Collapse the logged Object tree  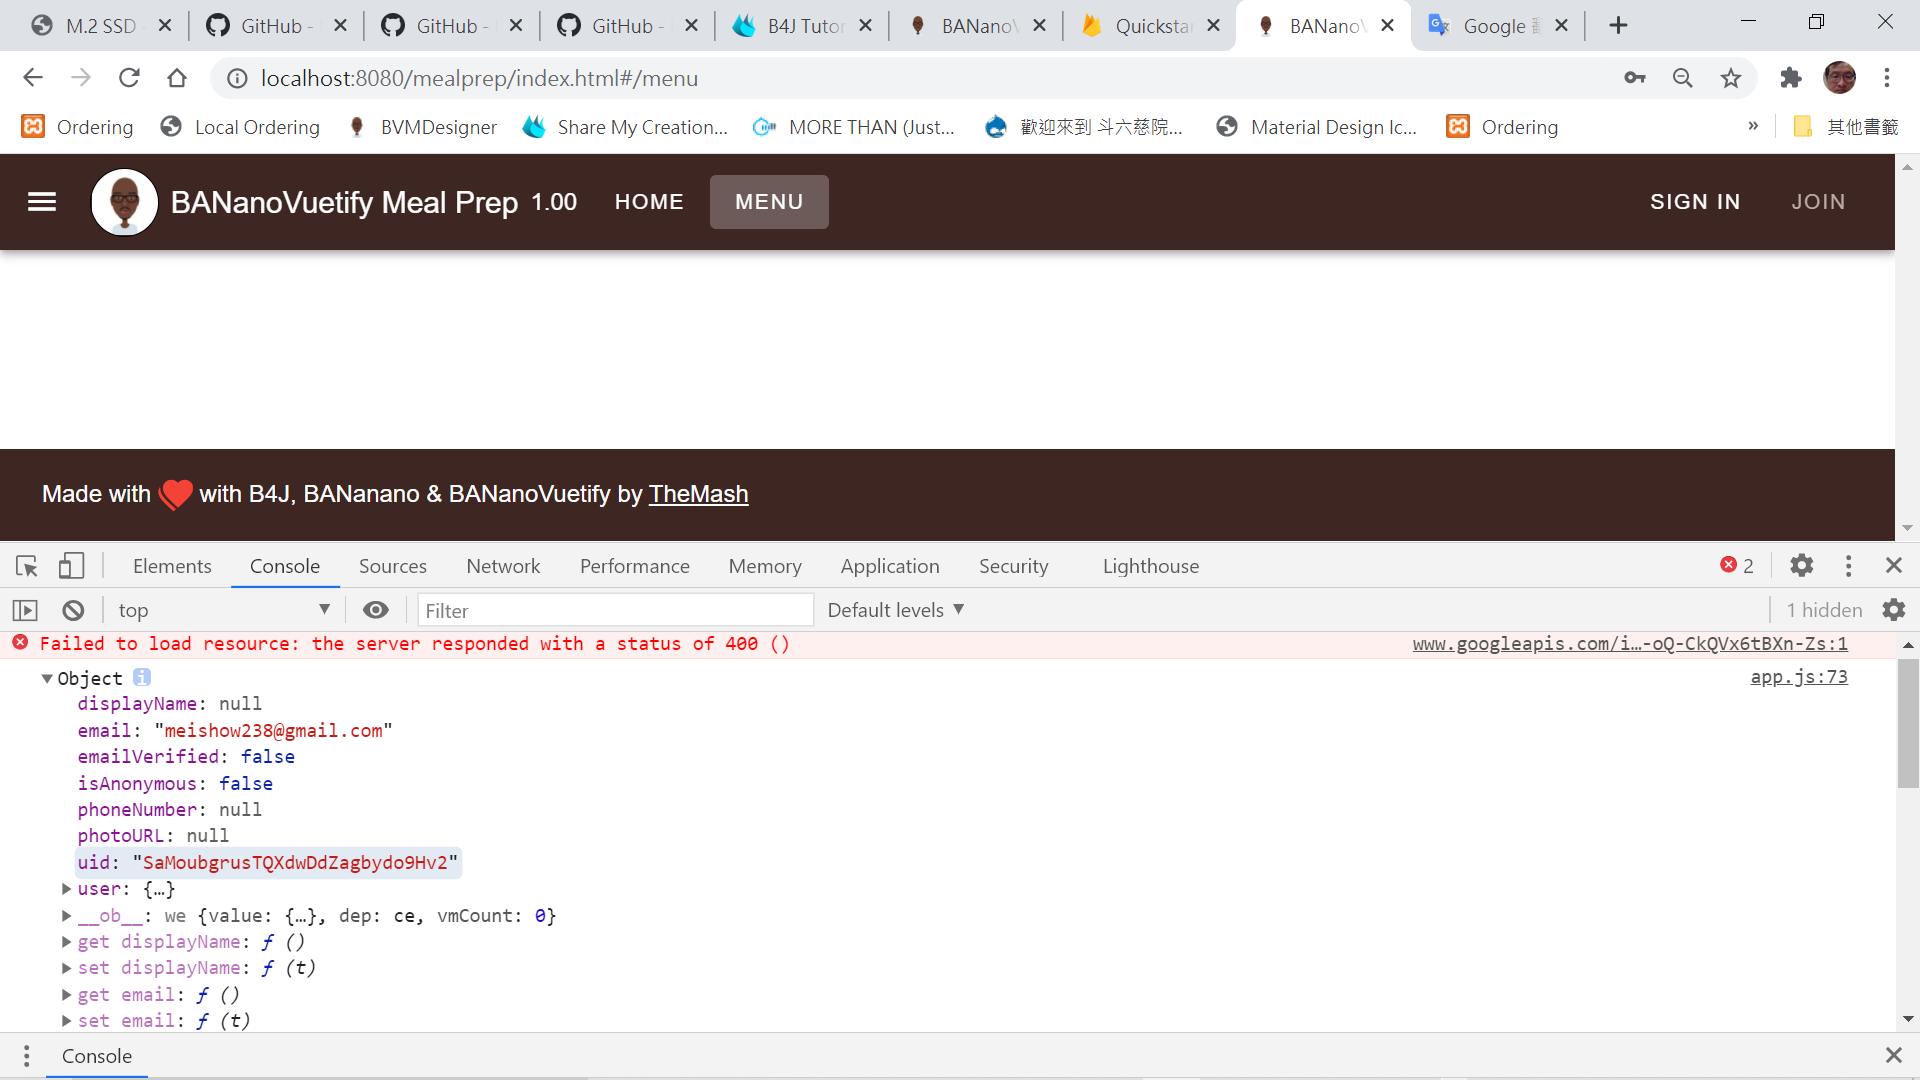coord(47,679)
